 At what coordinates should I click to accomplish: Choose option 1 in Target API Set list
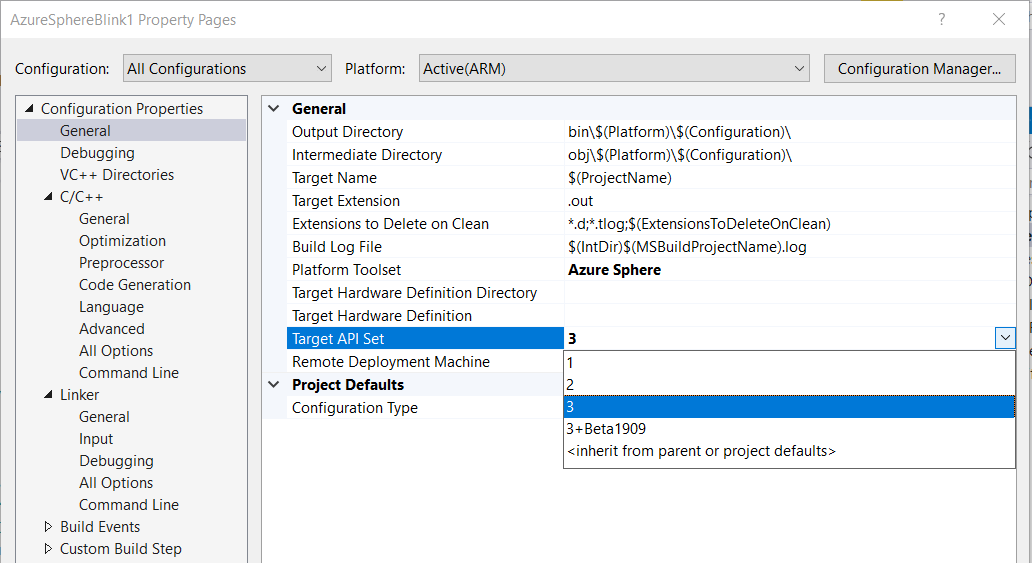[571, 362]
